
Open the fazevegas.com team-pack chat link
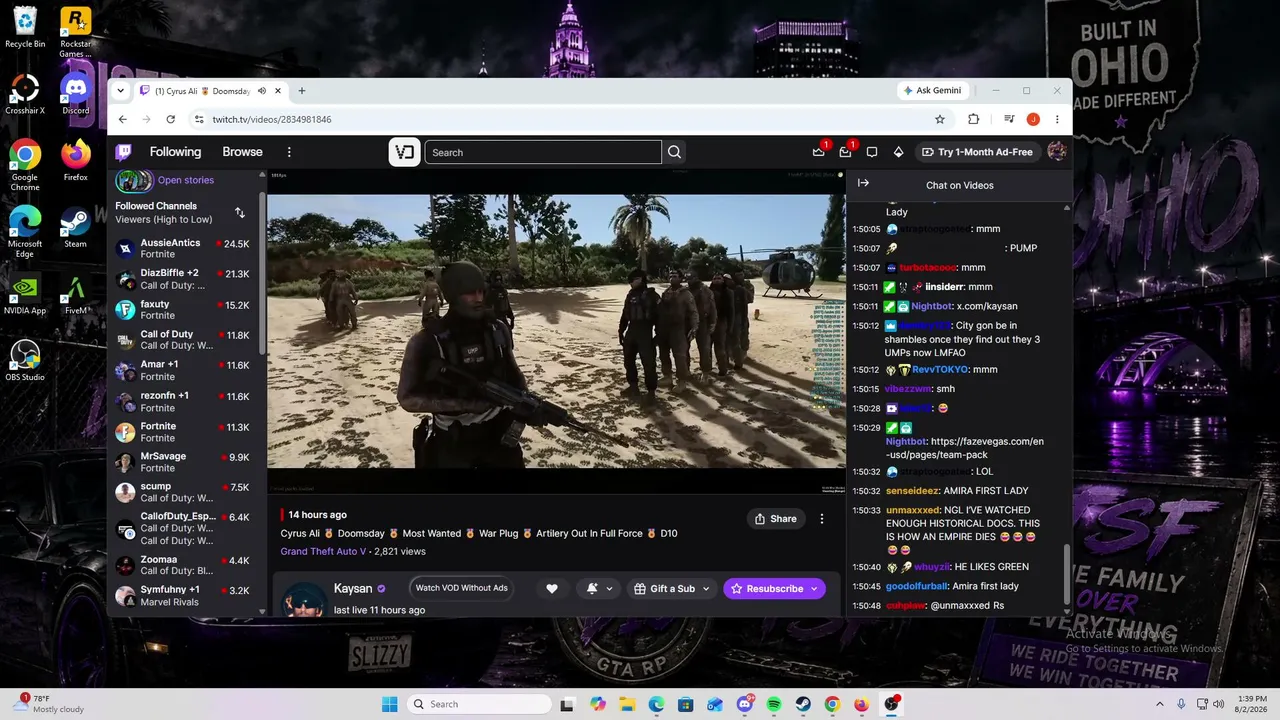964,448
